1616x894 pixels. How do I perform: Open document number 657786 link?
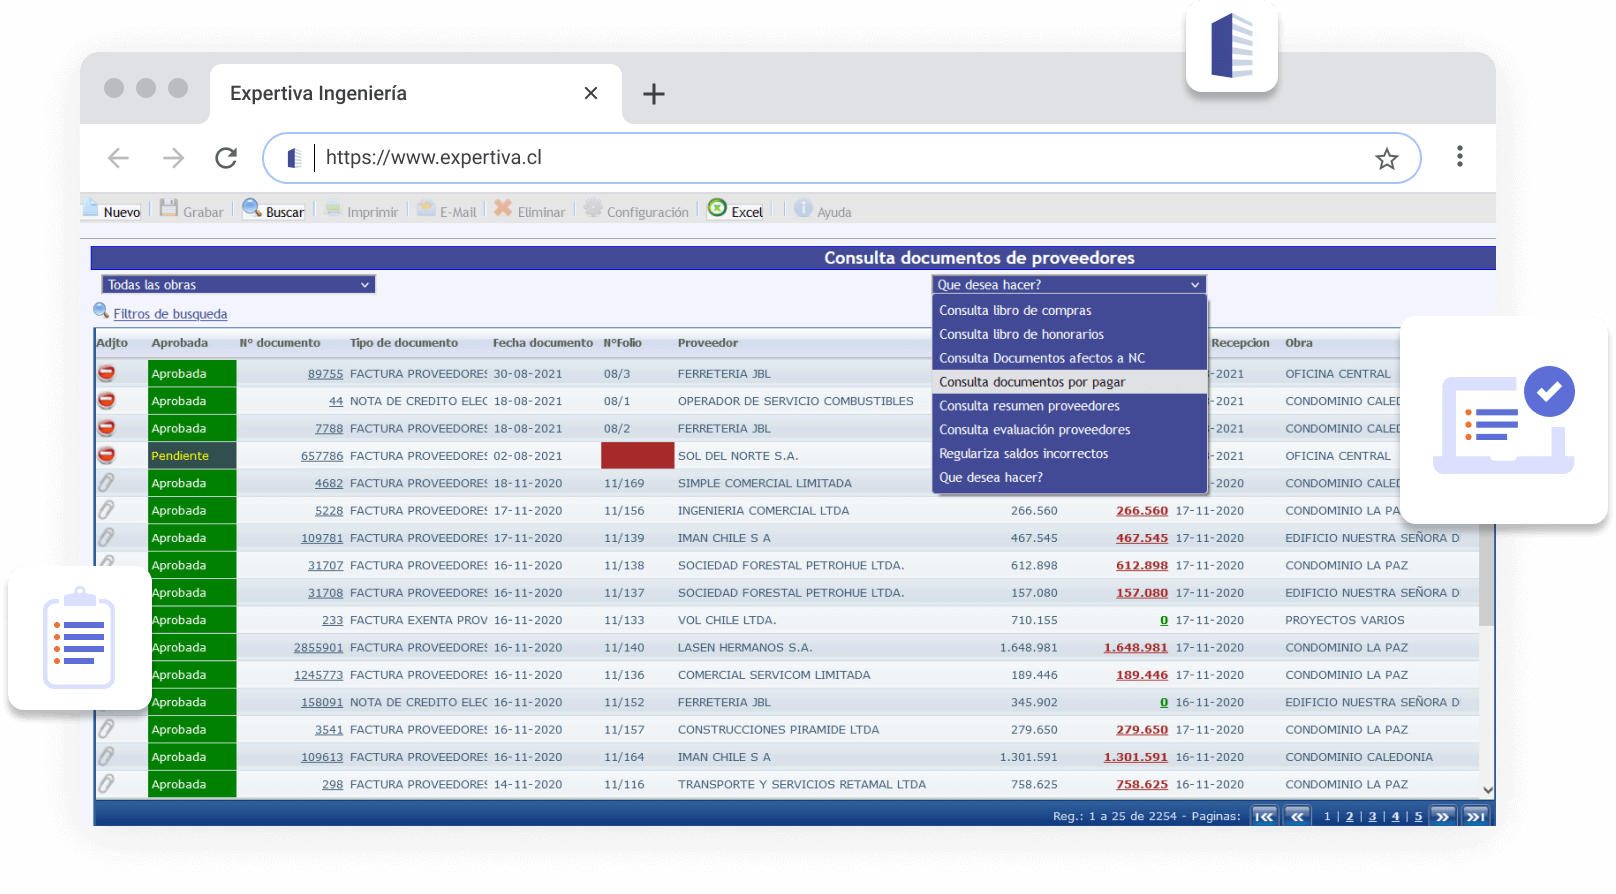[322, 456]
